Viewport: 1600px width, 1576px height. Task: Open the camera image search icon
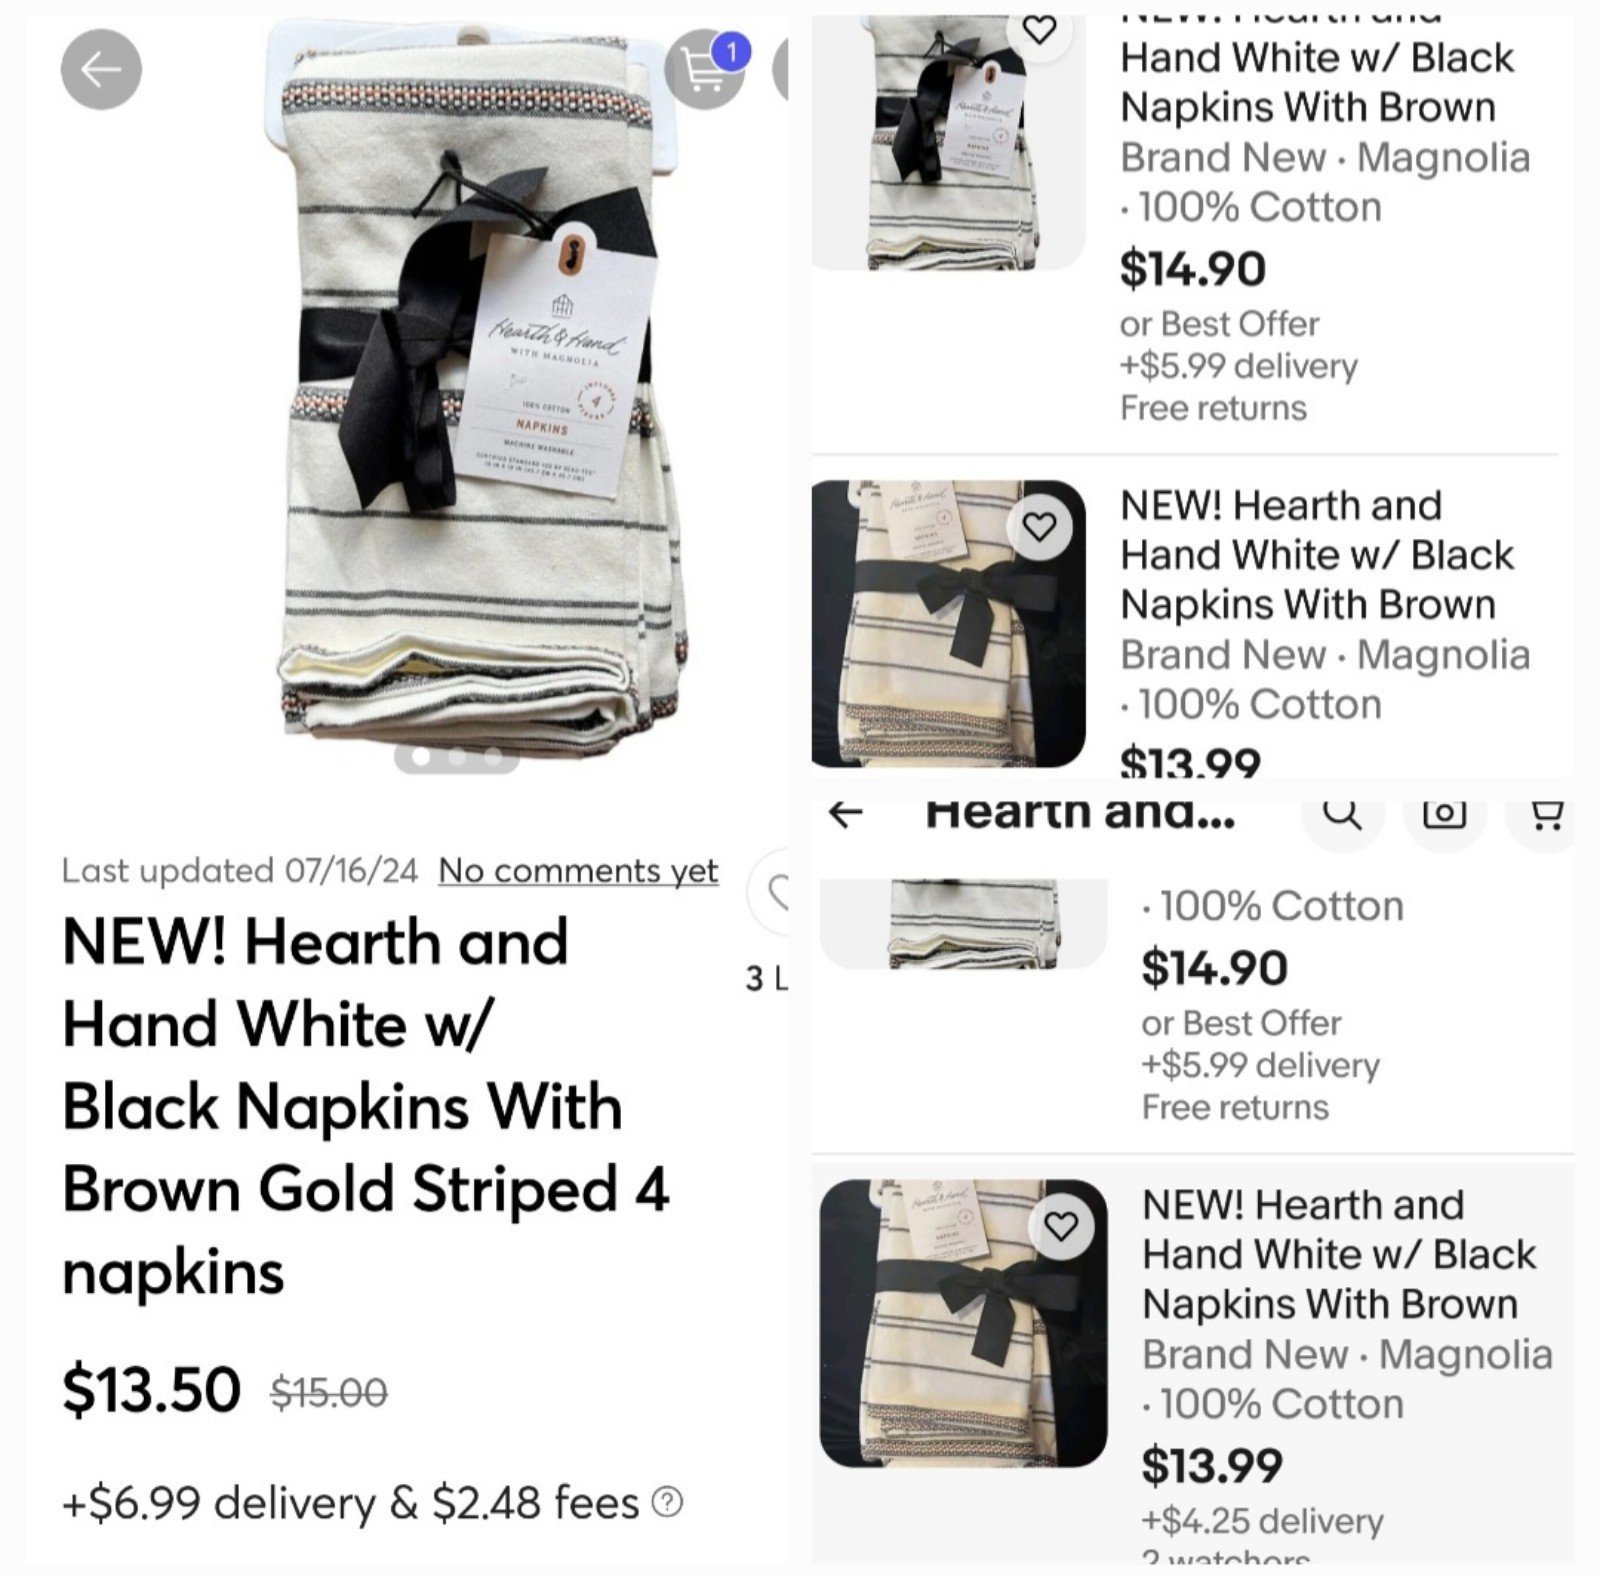point(1444,814)
